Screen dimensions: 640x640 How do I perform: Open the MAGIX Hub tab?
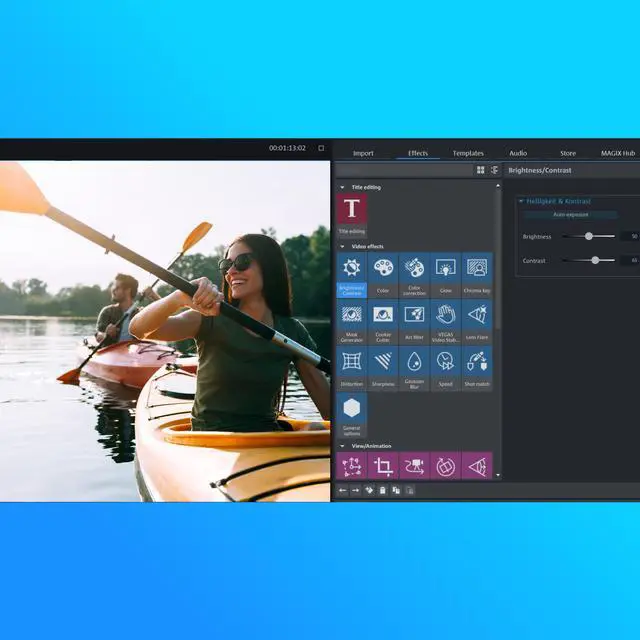point(618,153)
